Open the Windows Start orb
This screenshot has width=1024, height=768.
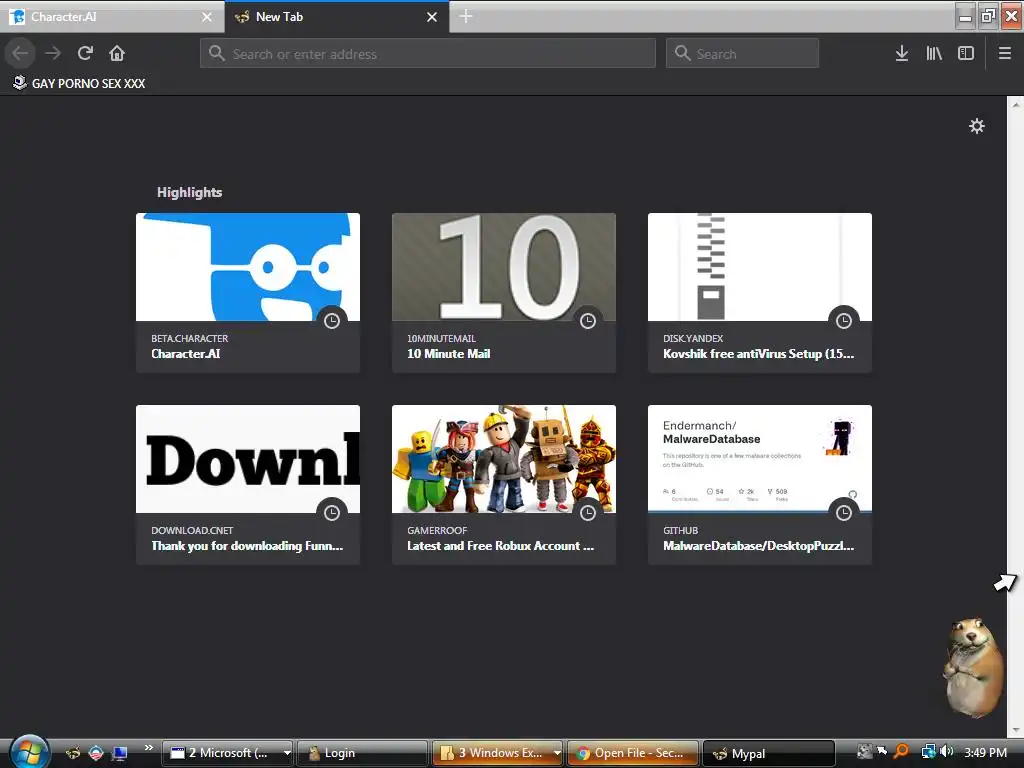click(x=28, y=751)
